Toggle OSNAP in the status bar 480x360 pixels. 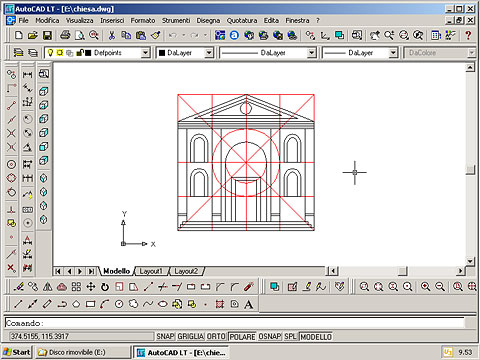click(270, 337)
